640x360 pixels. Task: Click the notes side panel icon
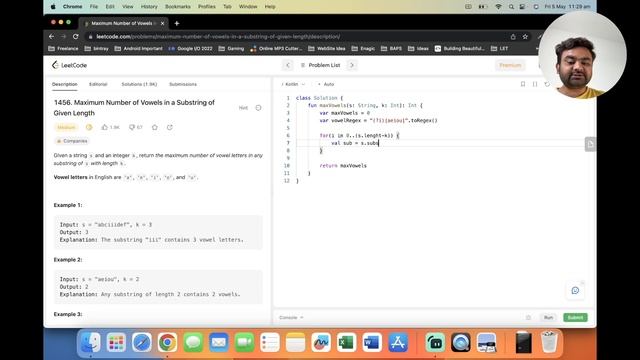(590, 144)
